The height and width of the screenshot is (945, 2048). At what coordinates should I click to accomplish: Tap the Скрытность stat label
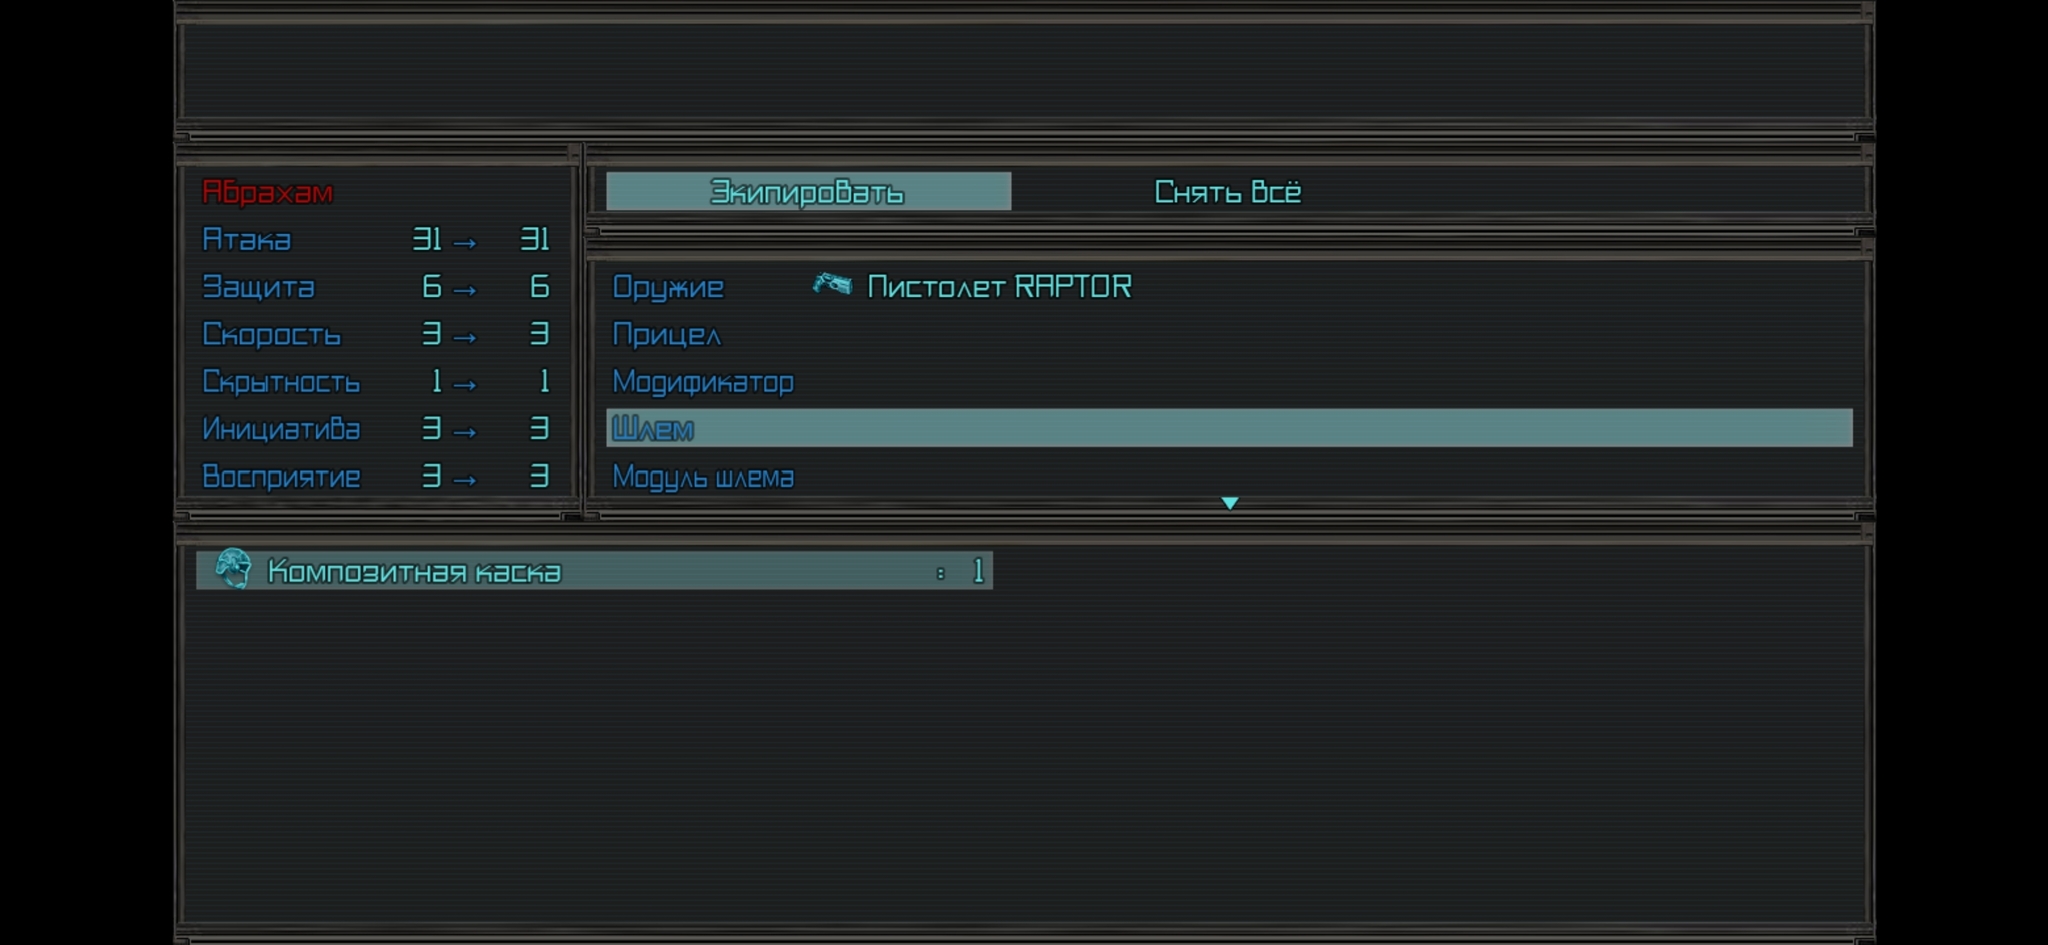tap(280, 382)
